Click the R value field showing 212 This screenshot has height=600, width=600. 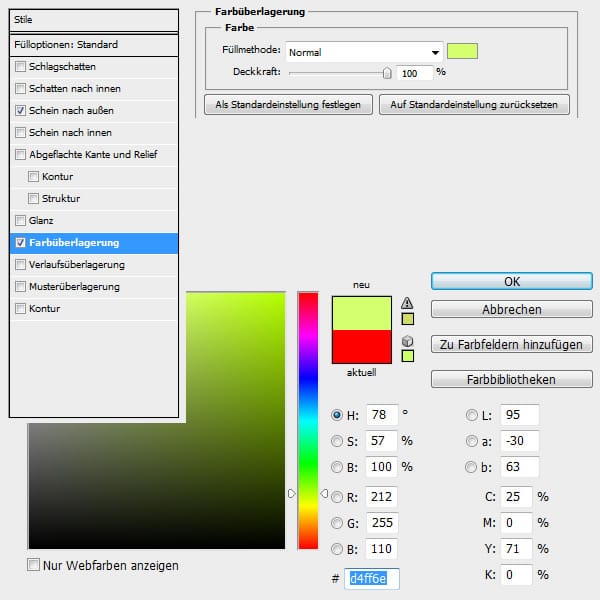pos(382,497)
